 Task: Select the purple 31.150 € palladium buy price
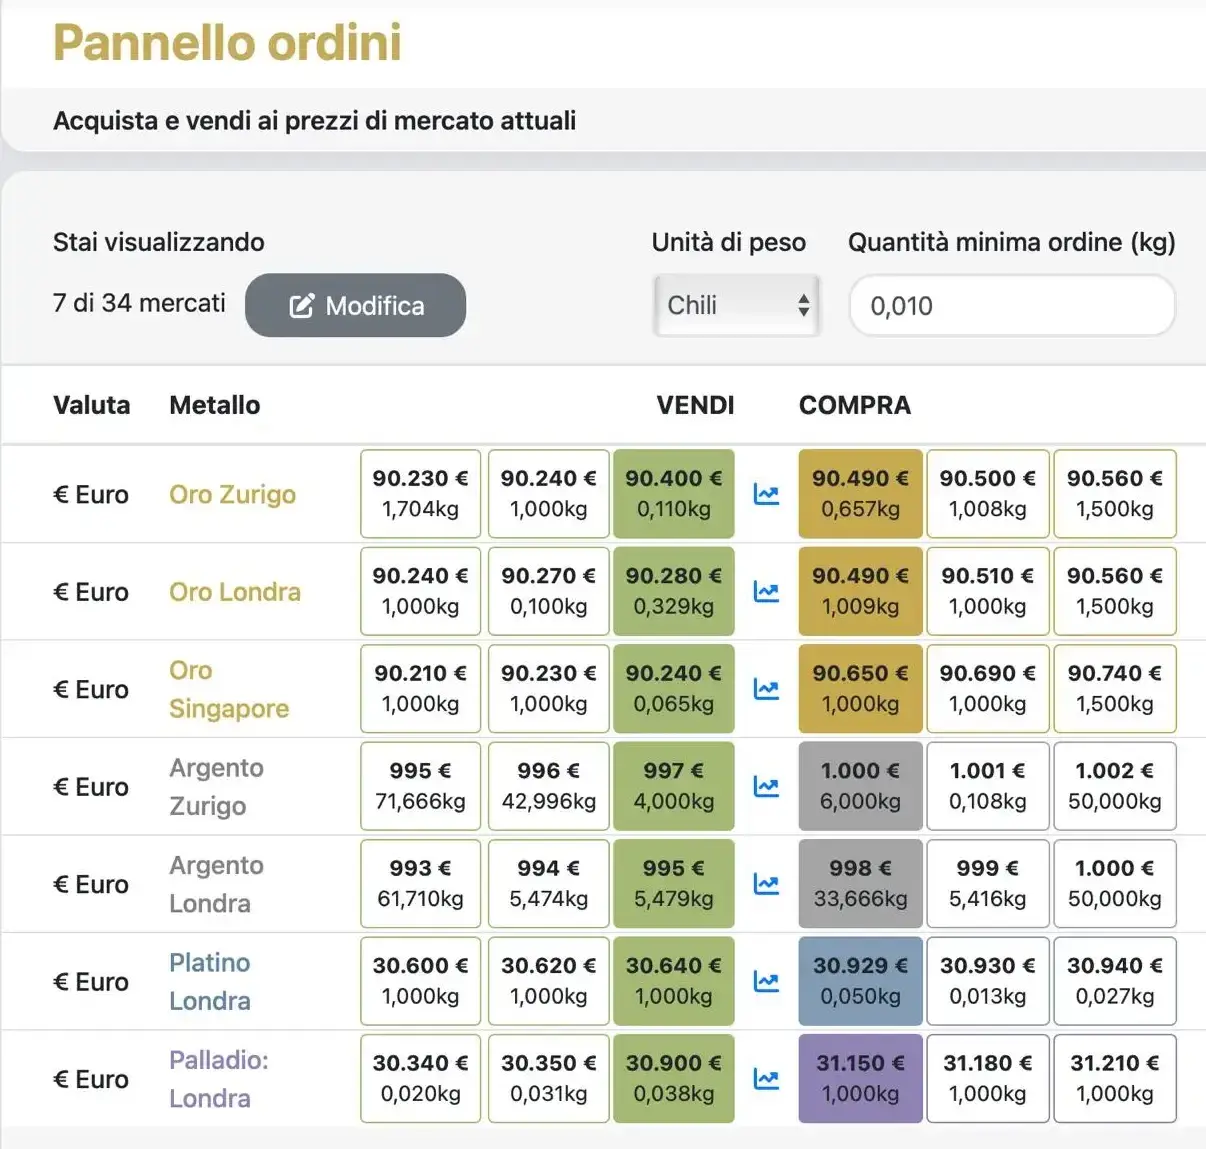coord(860,1079)
